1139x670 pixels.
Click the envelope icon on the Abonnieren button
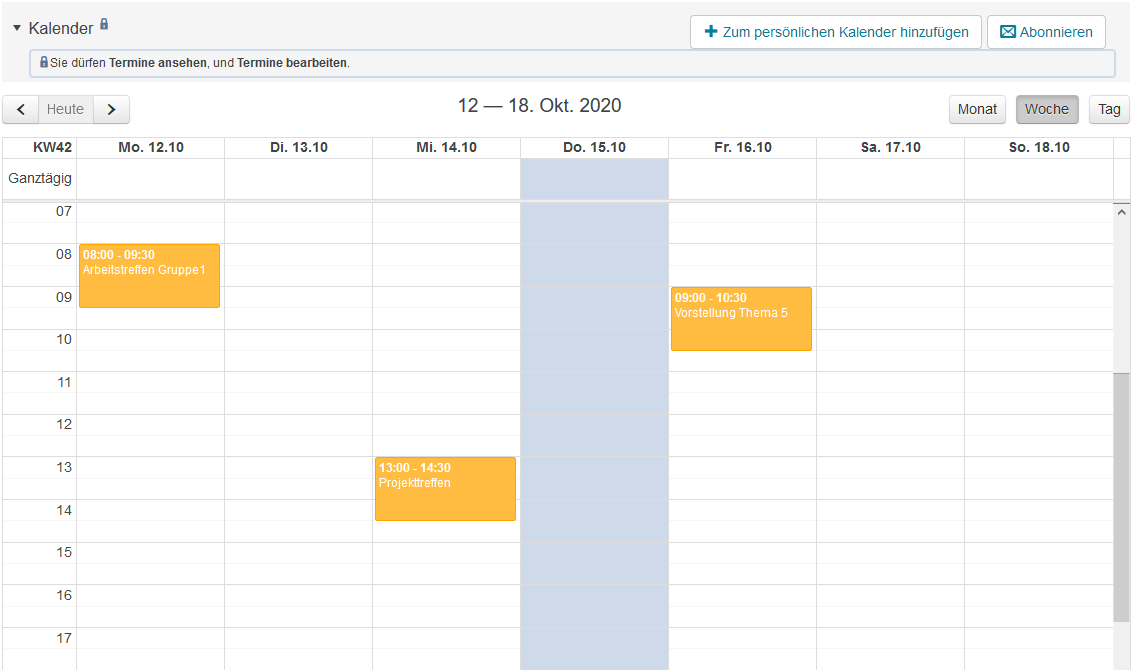click(x=1006, y=31)
